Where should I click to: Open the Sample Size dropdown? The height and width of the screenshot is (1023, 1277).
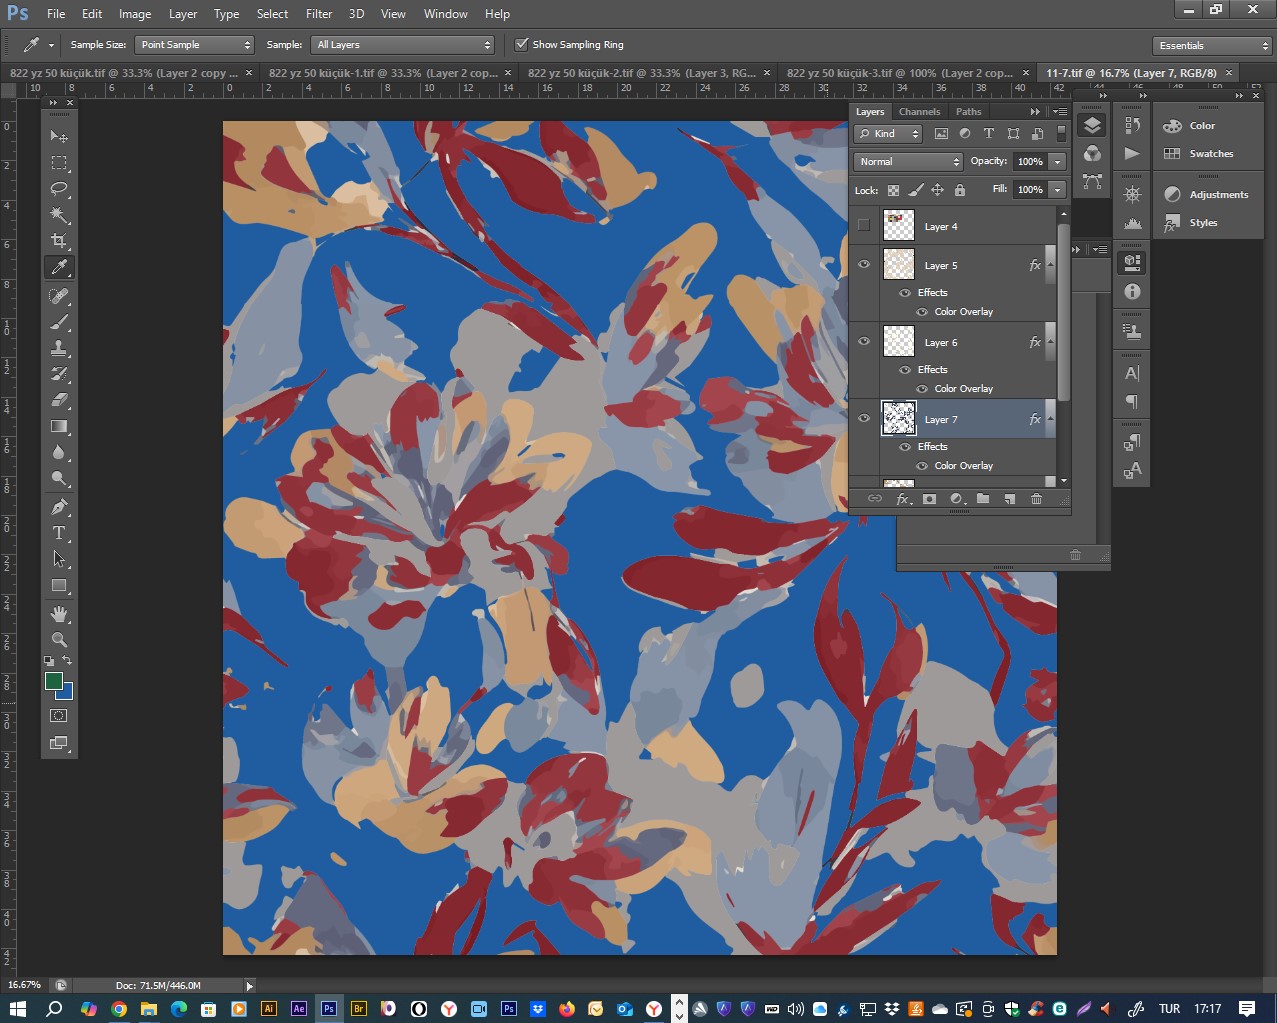[x=194, y=45]
